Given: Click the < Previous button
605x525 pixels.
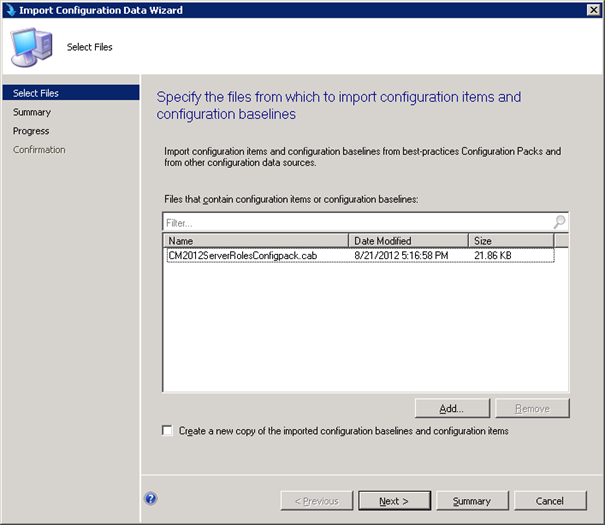Looking at the screenshot, I should coord(317,501).
